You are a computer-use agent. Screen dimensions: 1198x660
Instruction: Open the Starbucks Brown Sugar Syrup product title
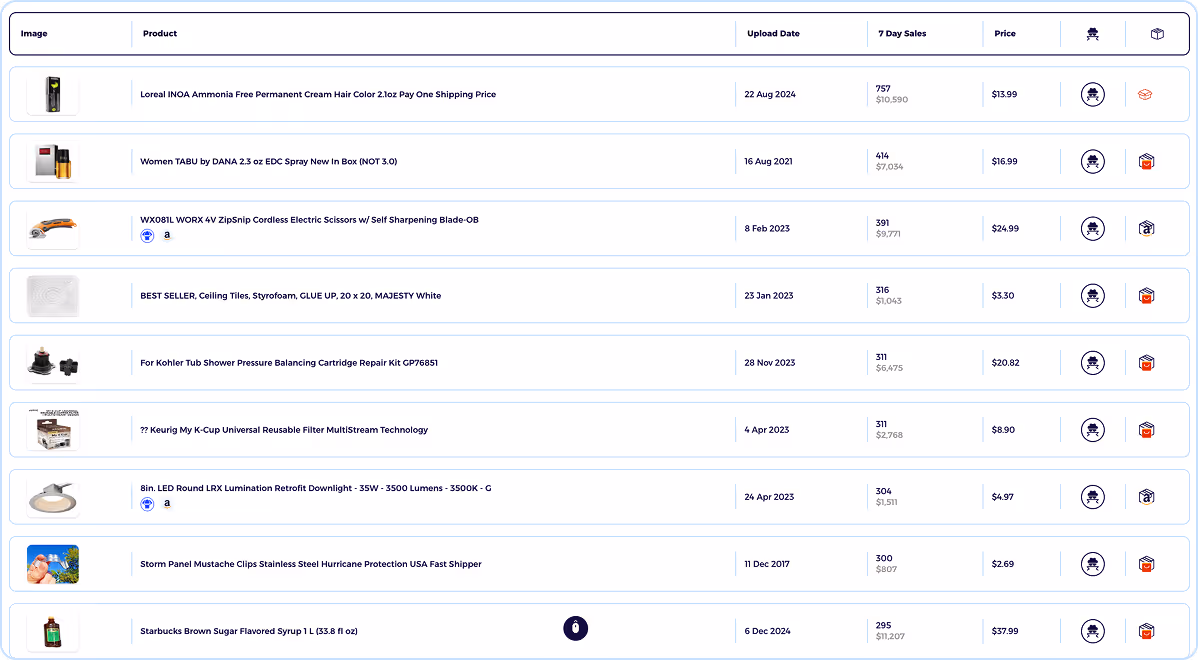click(x=249, y=631)
